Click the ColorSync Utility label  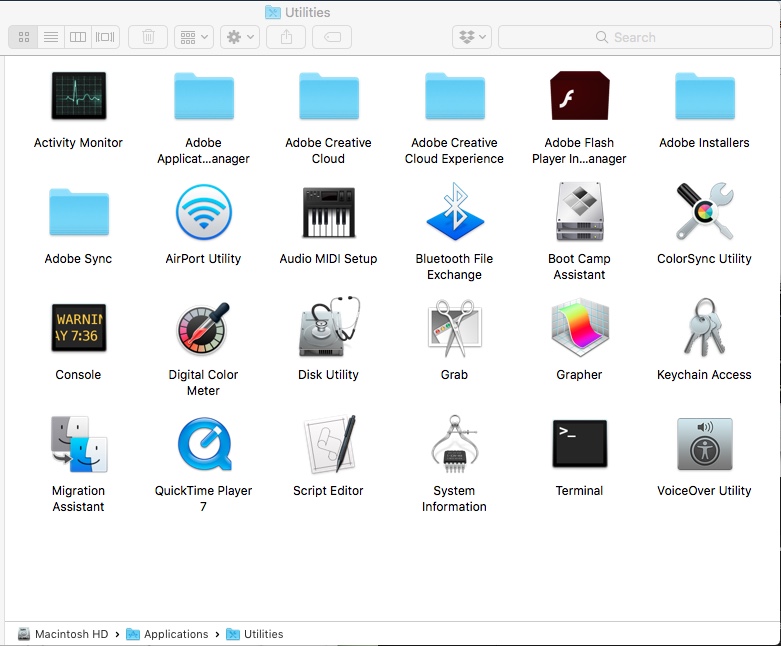704,258
